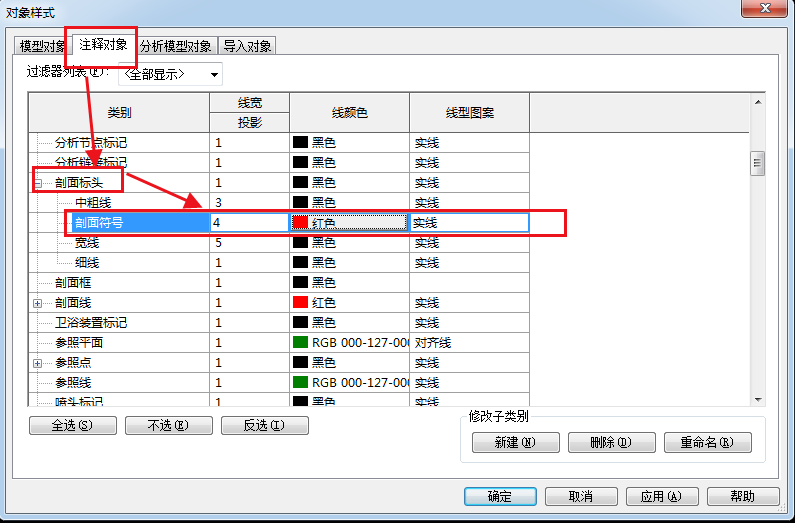The image size is (795, 523).
Task: Click the black color swatch of 中粗线
Action: 300,203
